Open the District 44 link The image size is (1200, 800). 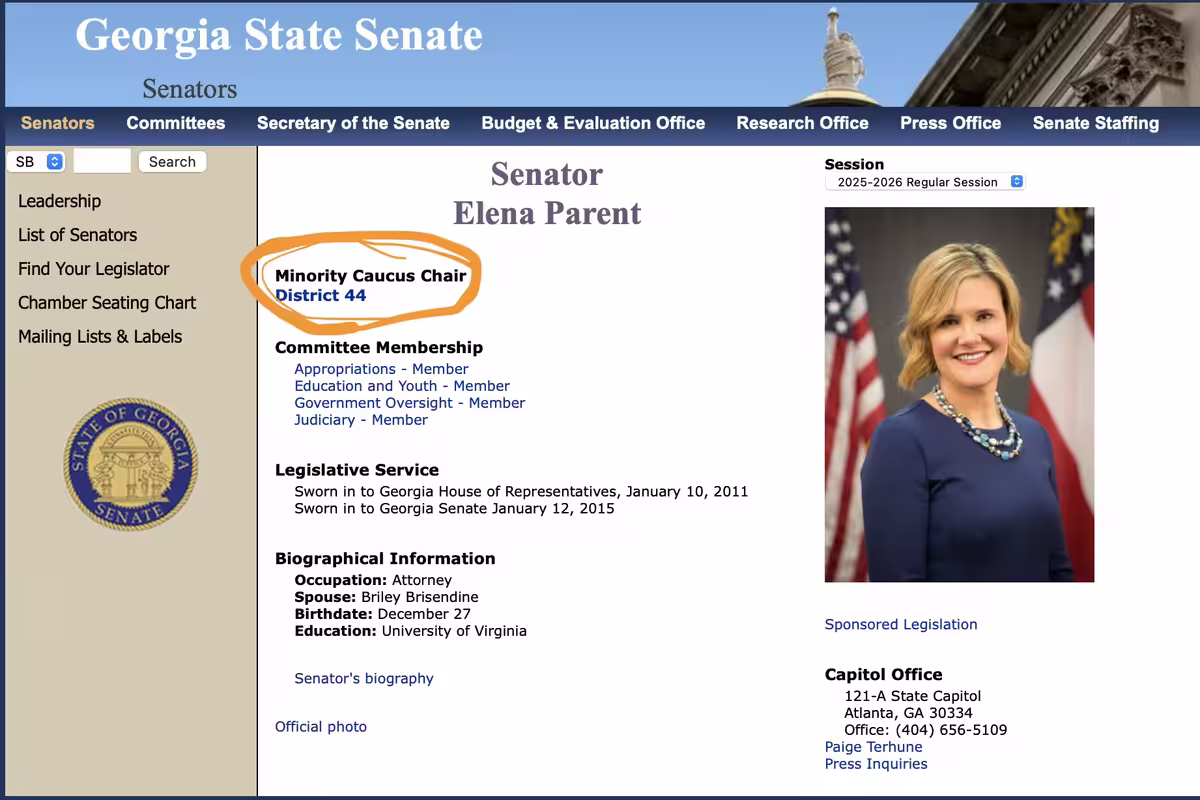click(x=320, y=295)
